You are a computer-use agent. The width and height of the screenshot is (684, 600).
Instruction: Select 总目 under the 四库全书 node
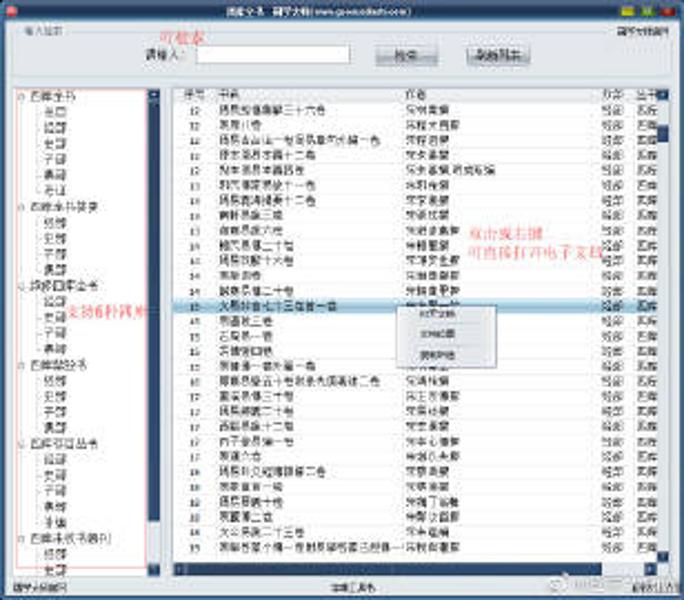point(54,112)
